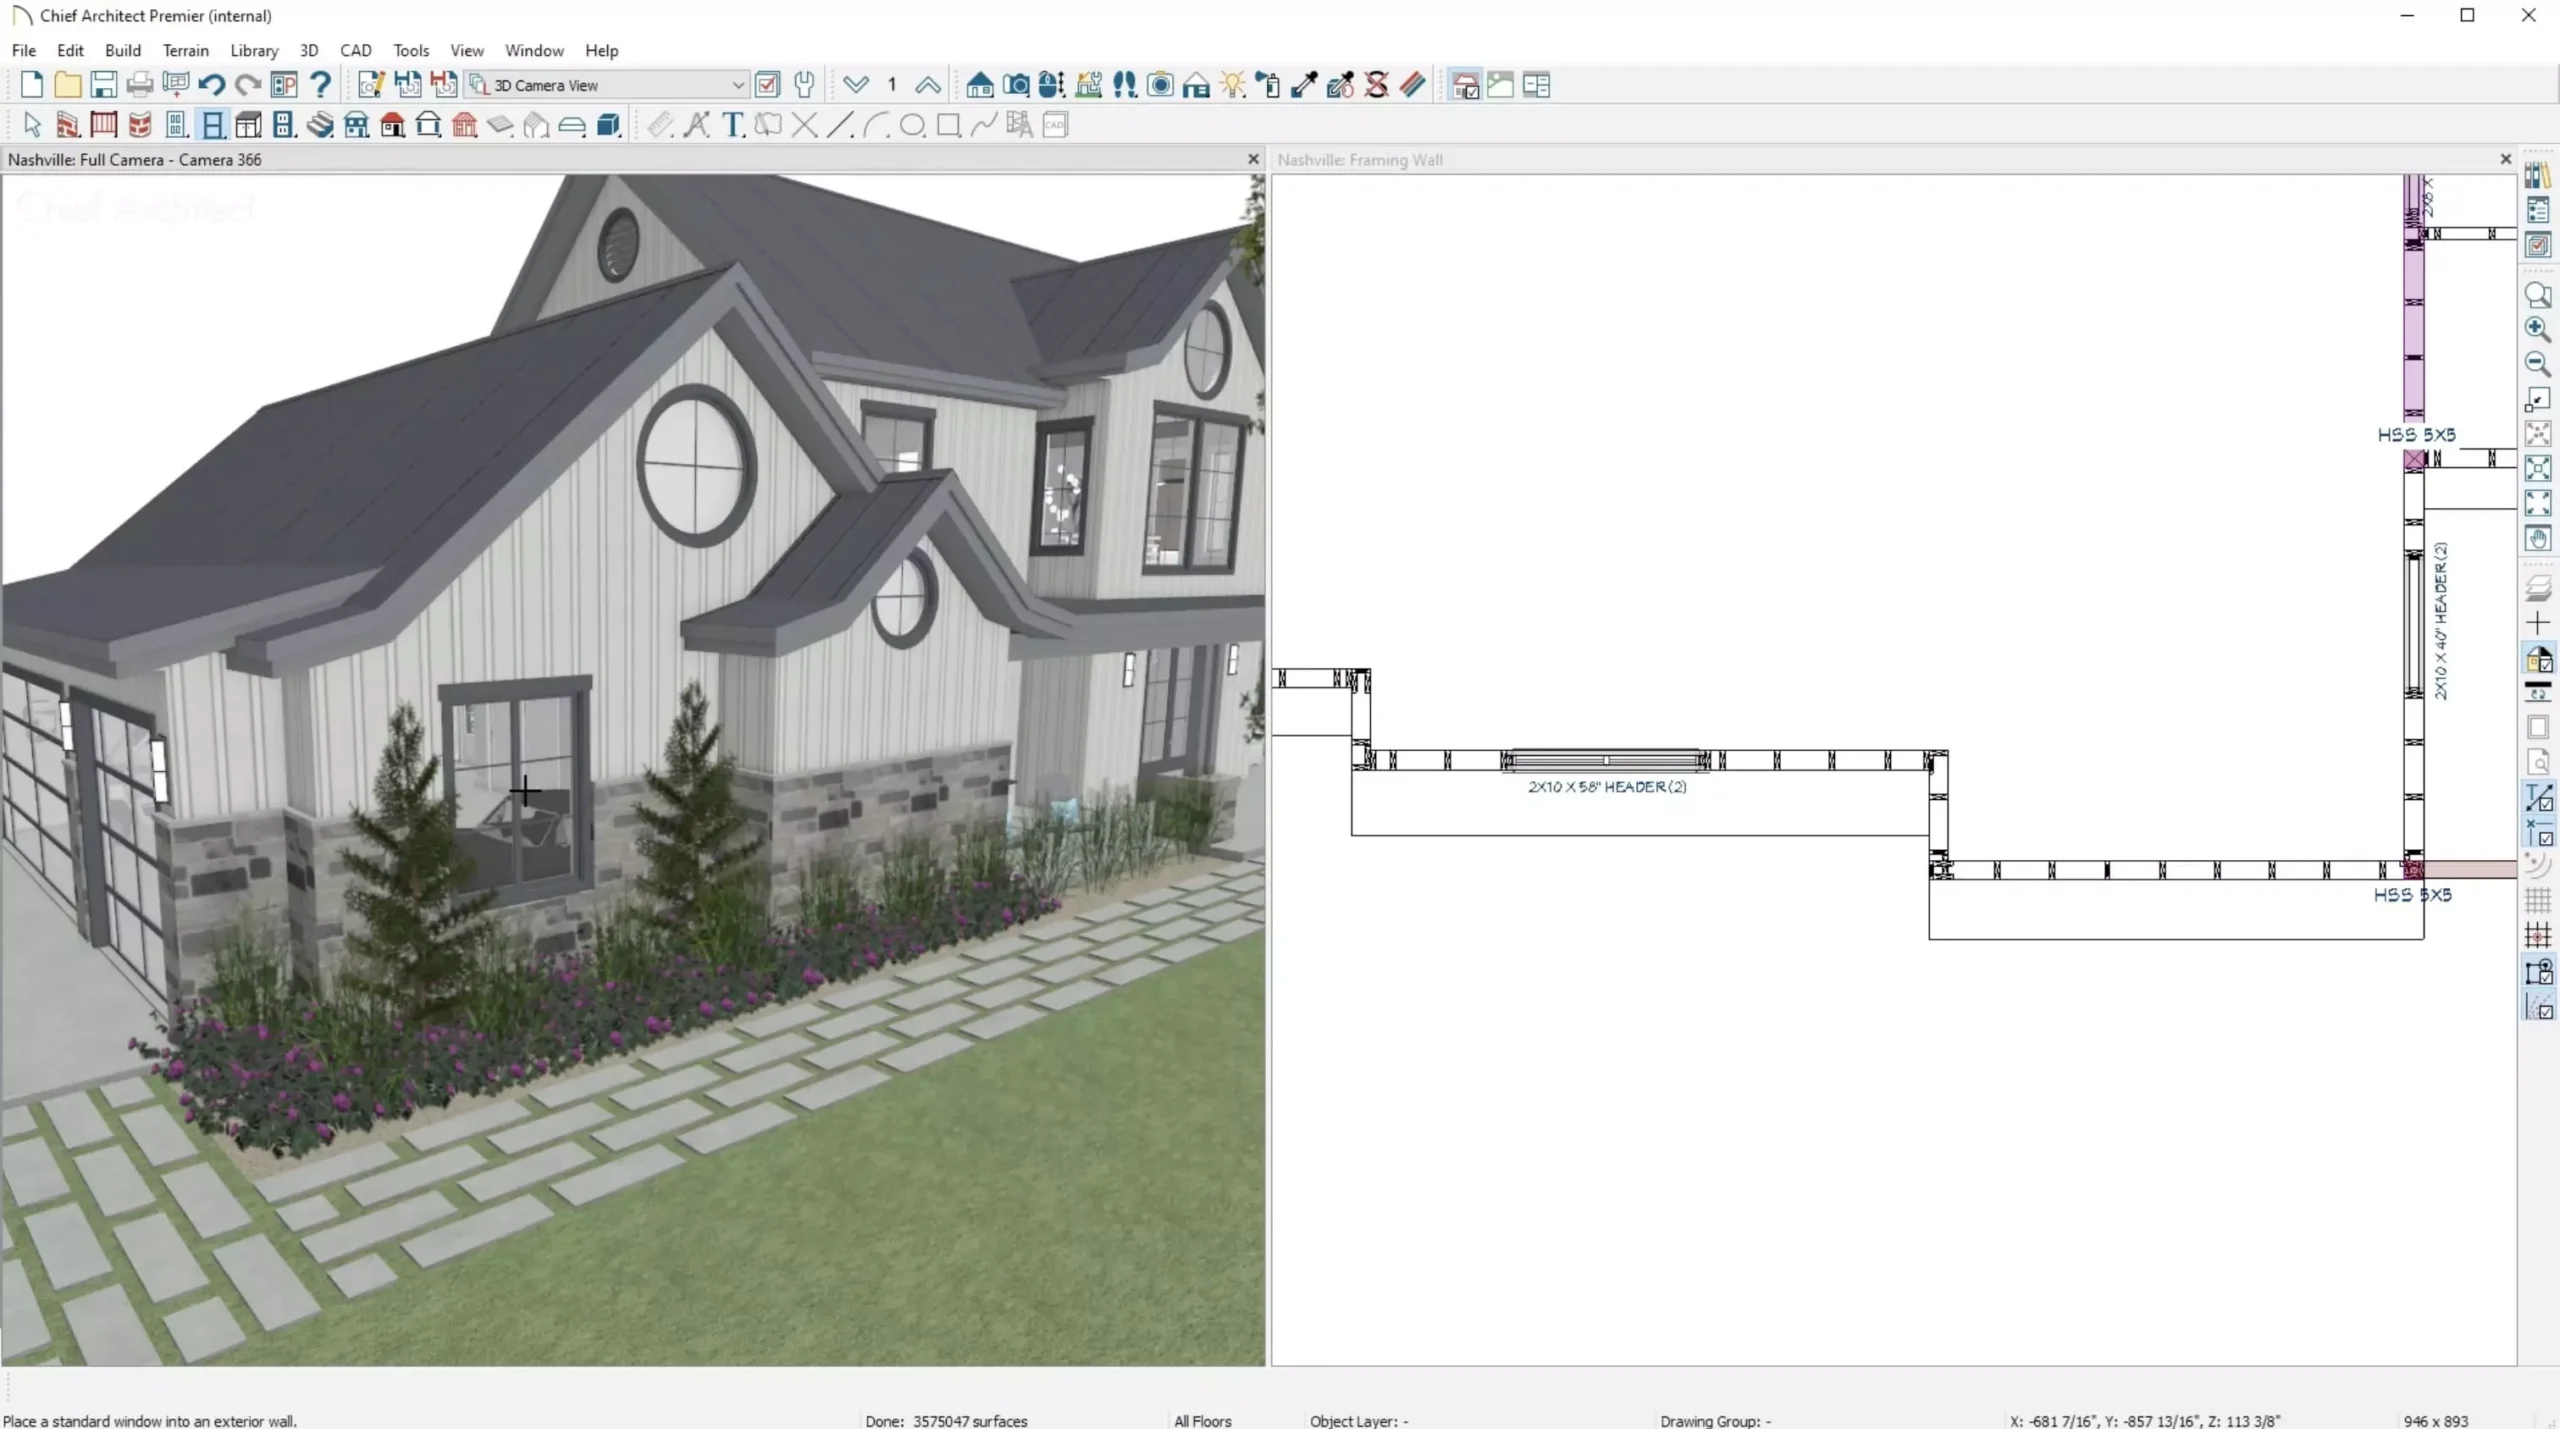The image size is (2560, 1429).
Task: Select the Roof tools red-roof house icon
Action: pos(393,125)
